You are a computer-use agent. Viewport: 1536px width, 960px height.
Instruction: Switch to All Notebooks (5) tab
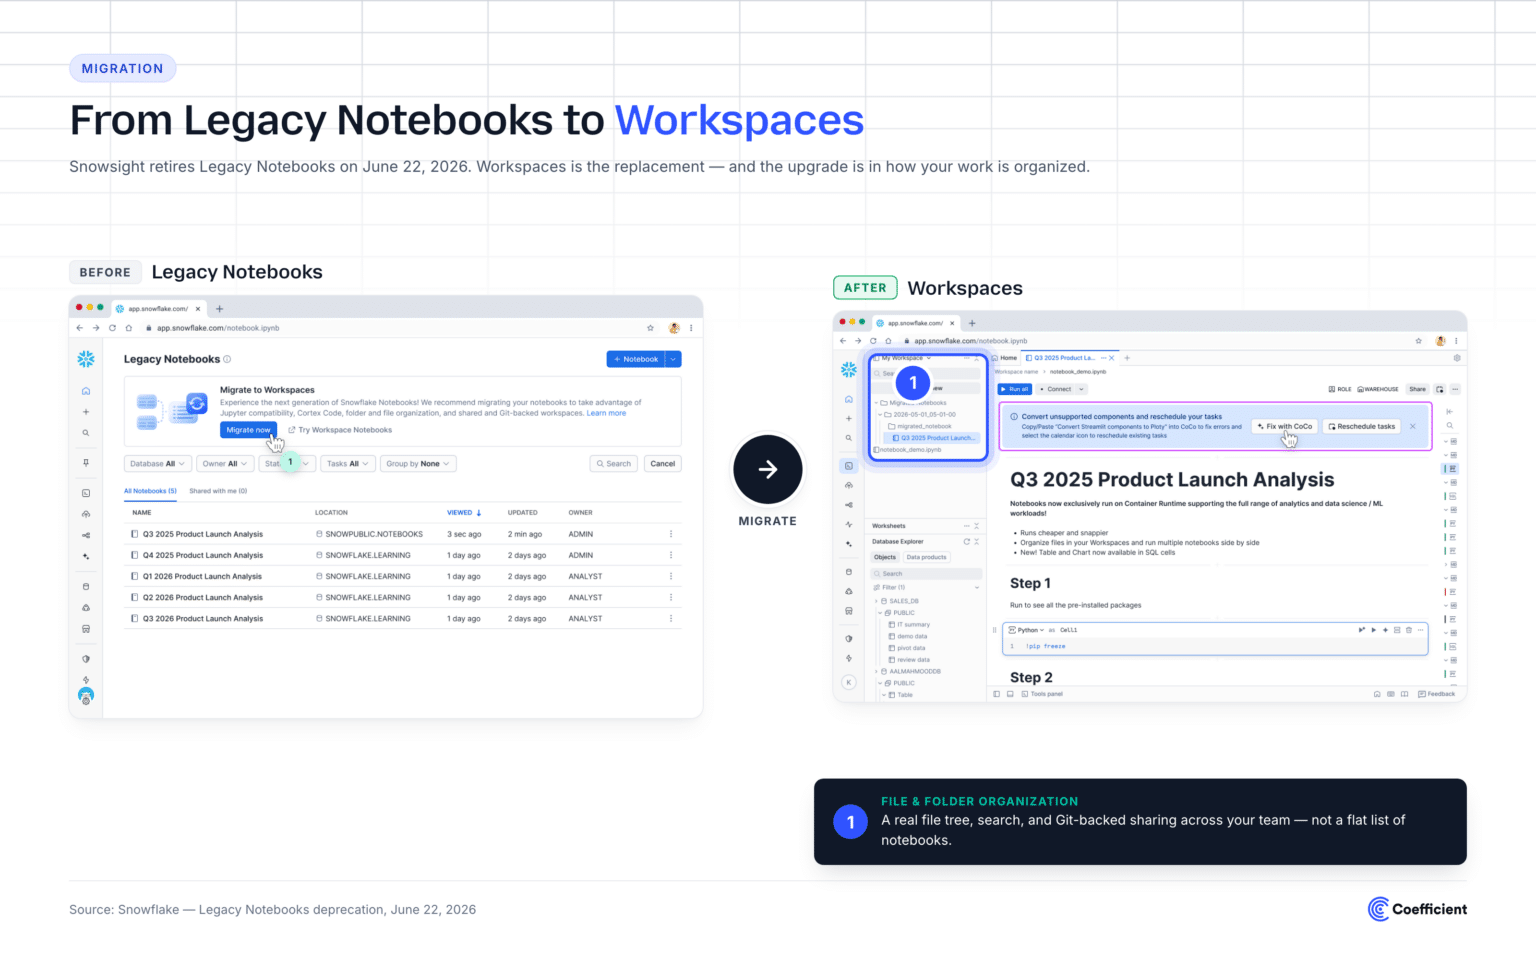tap(150, 491)
